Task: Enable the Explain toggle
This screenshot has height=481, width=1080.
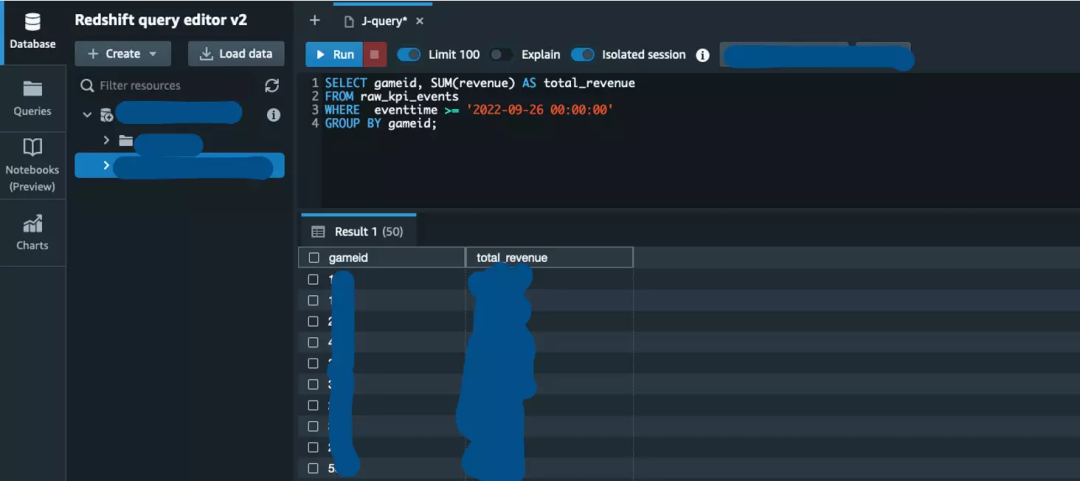Action: (x=501, y=54)
